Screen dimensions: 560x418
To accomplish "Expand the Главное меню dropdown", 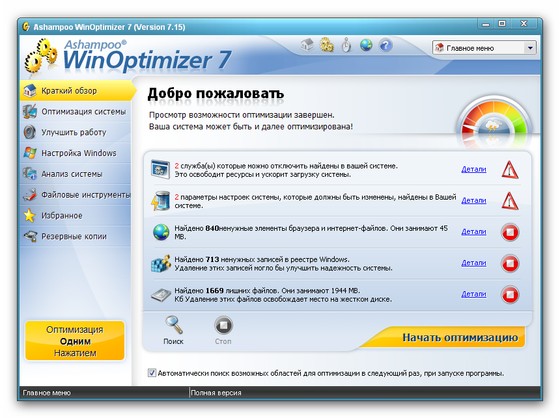I will coord(530,48).
